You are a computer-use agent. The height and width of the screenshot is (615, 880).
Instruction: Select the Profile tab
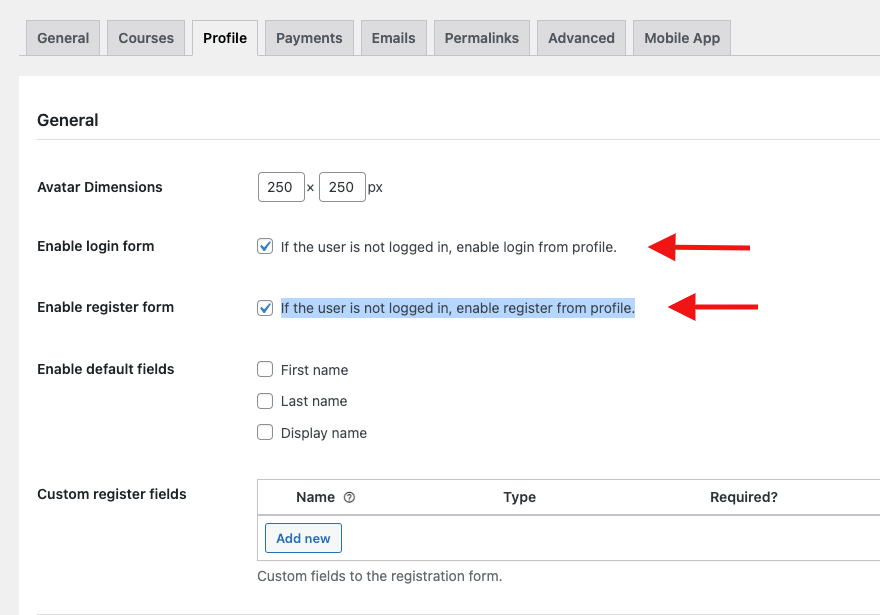pyautogui.click(x=225, y=38)
